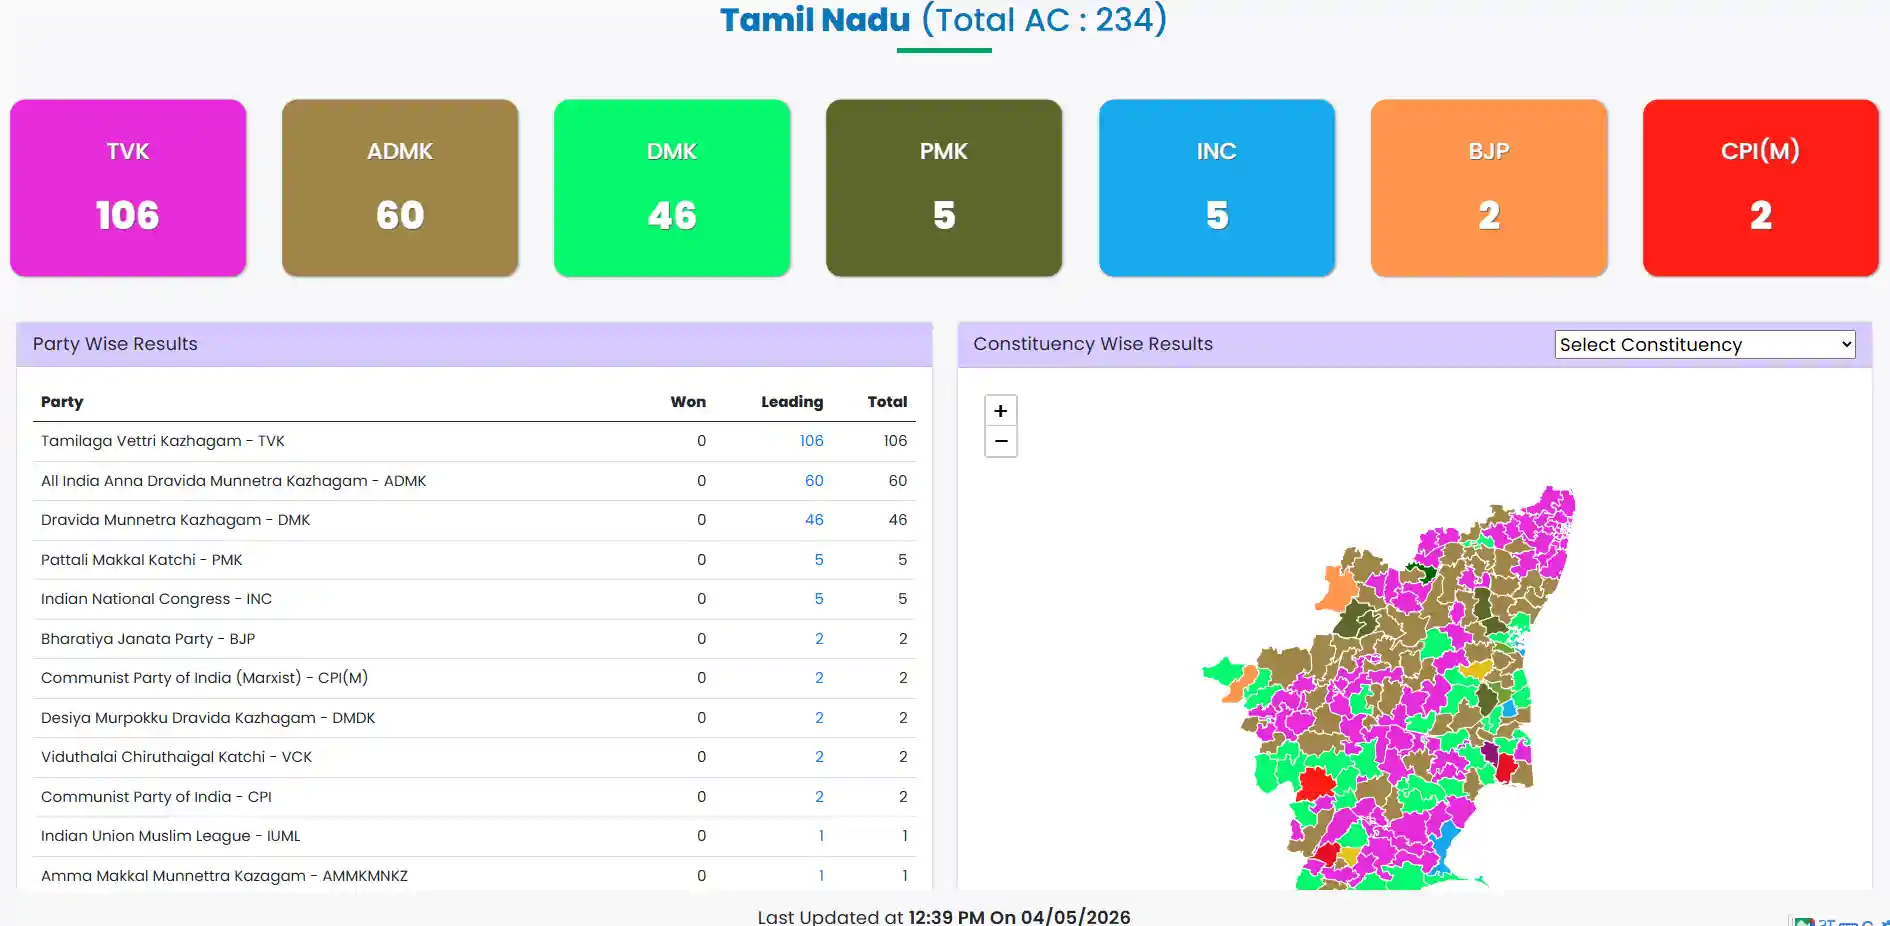Viewport: 1890px width, 926px height.
Task: Open VCK row leading count link
Action: pos(819,757)
